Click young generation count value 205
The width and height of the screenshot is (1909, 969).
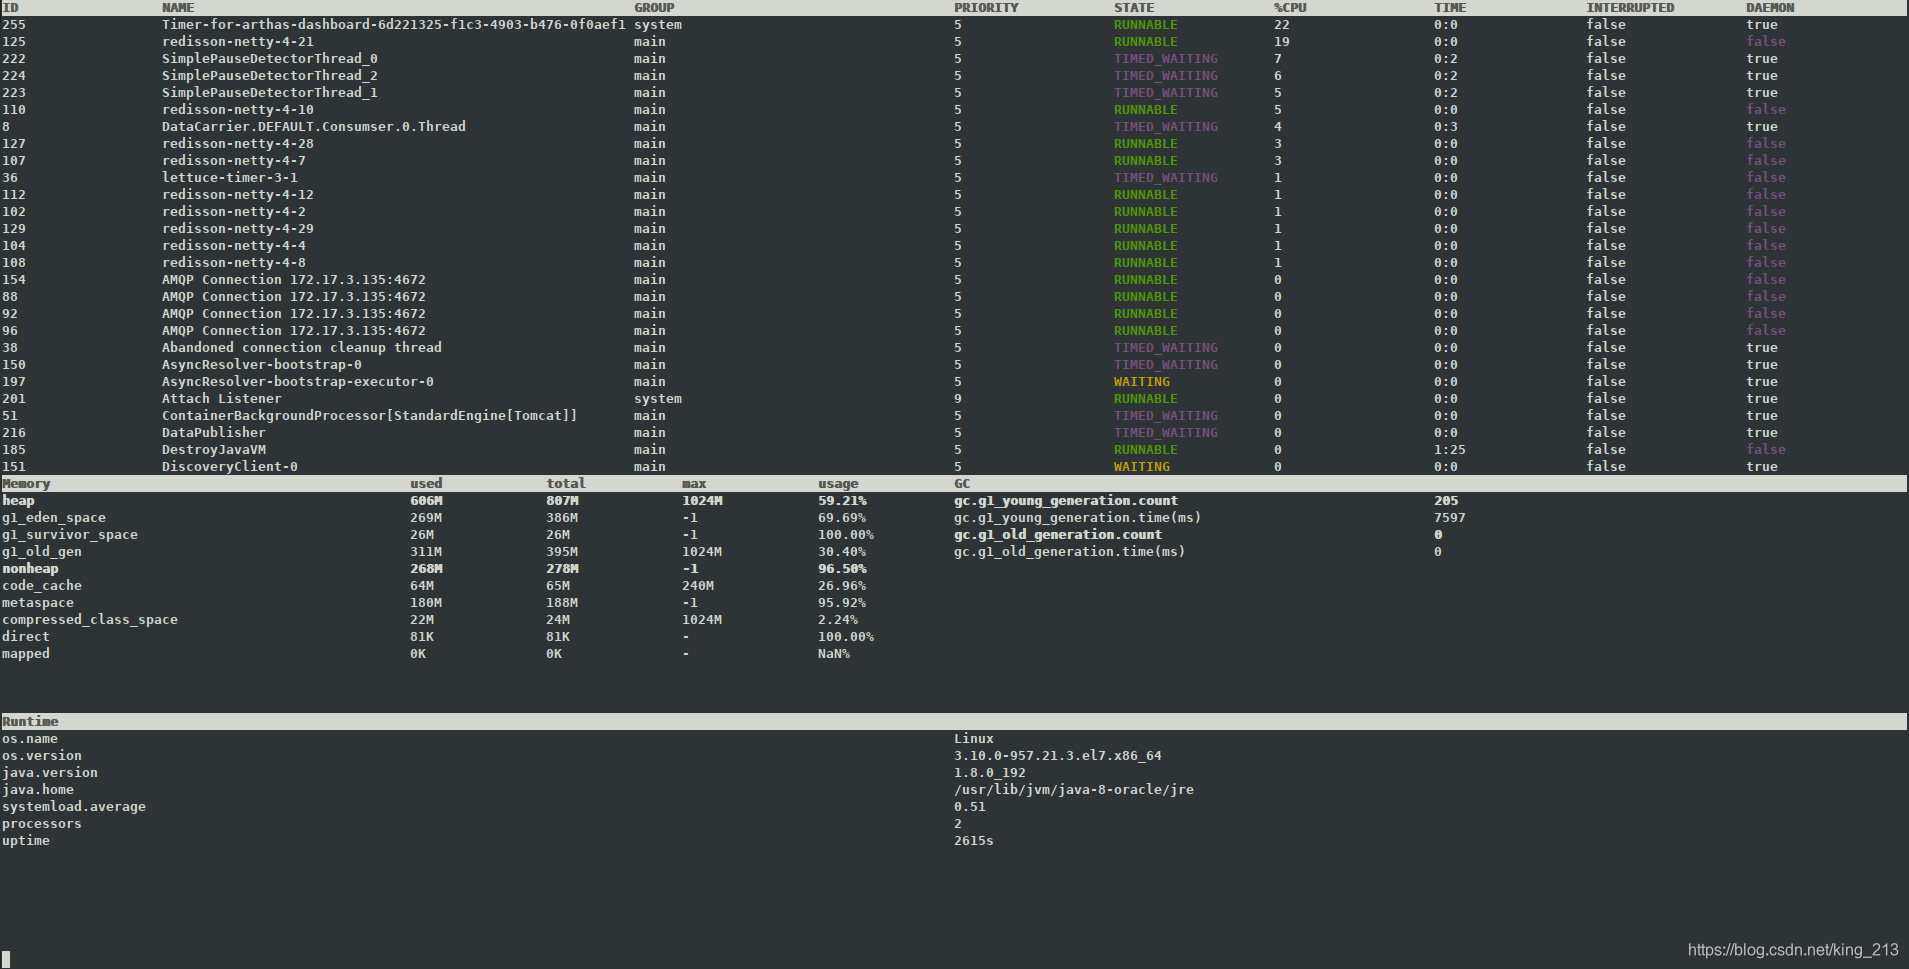tap(1446, 501)
